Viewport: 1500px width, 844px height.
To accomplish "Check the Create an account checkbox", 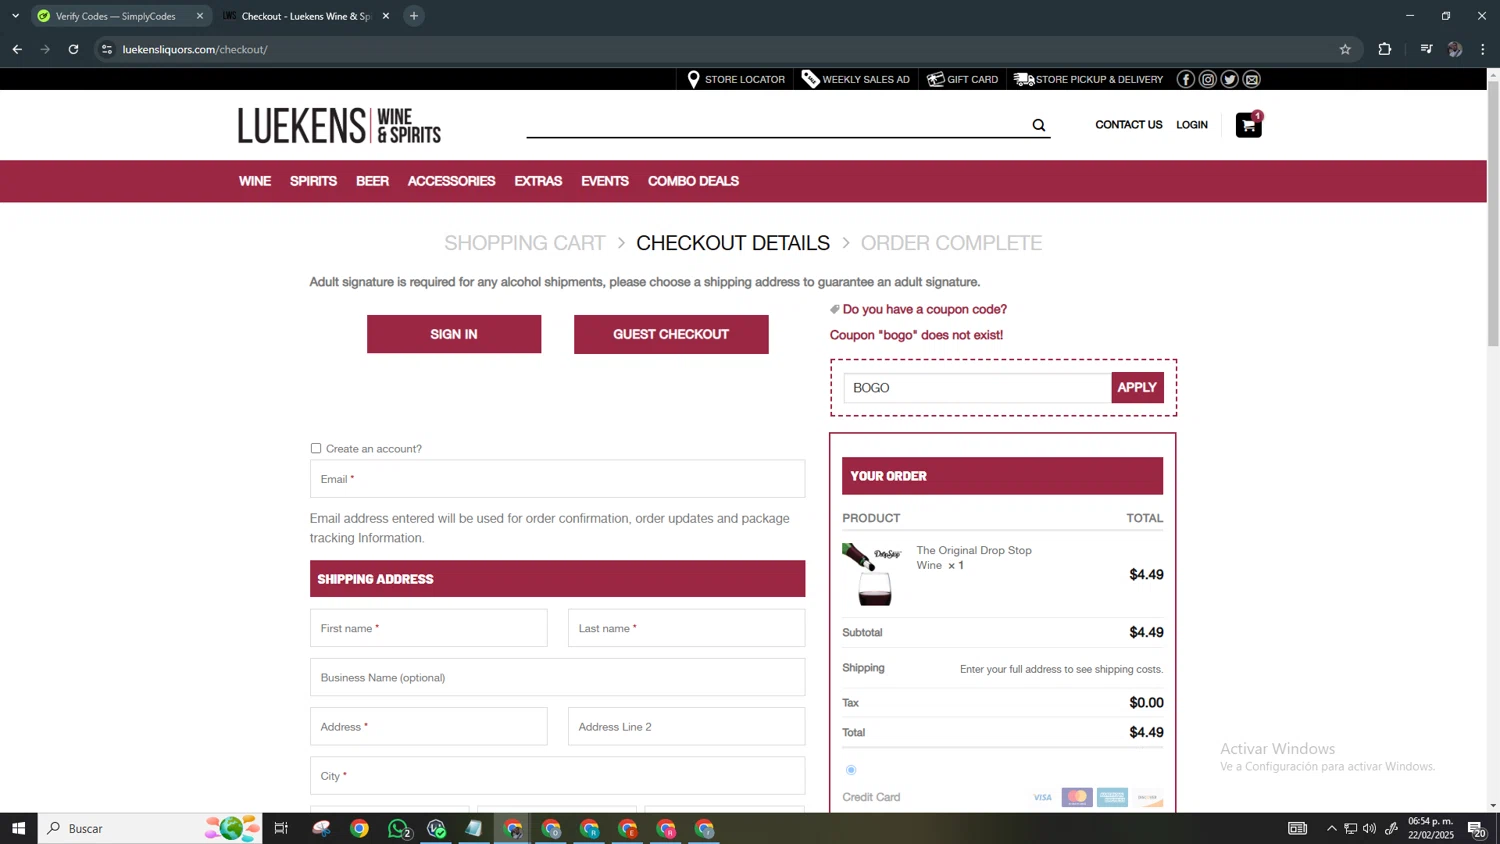I will (316, 448).
